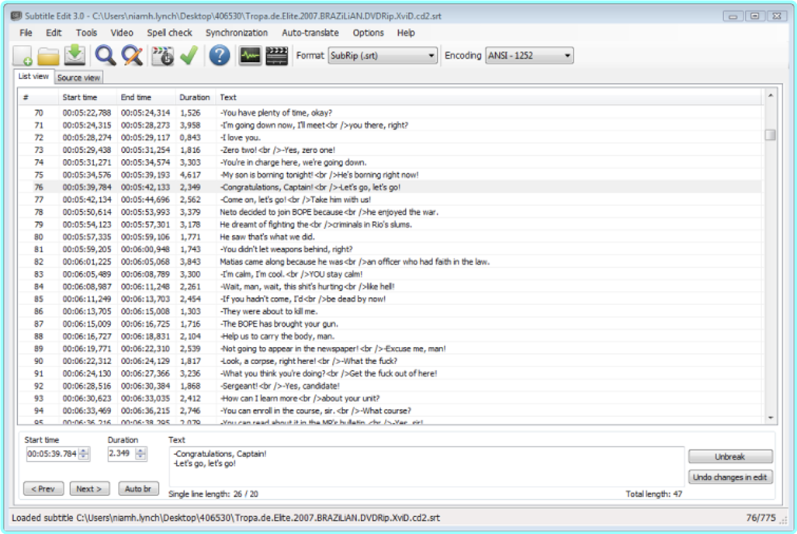
Task: Select the List view tab
Action: click(33, 76)
